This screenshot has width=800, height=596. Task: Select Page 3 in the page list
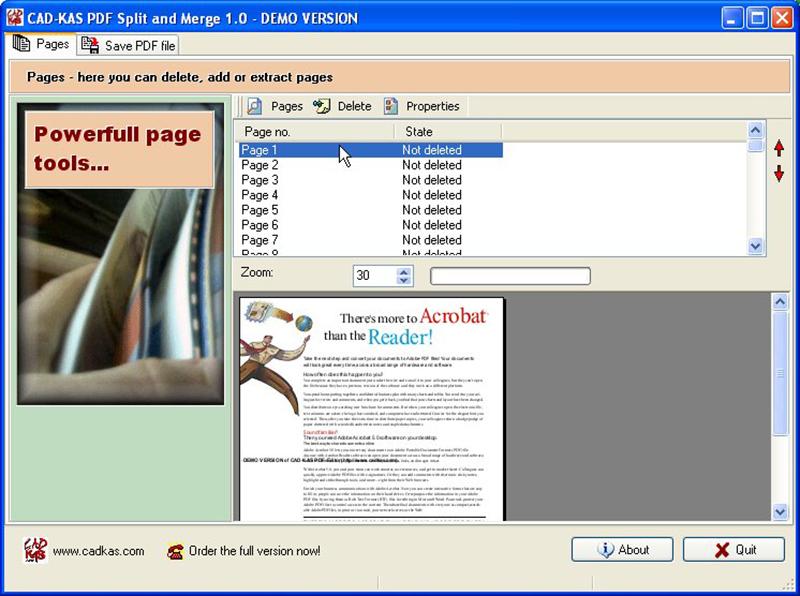coord(261,180)
